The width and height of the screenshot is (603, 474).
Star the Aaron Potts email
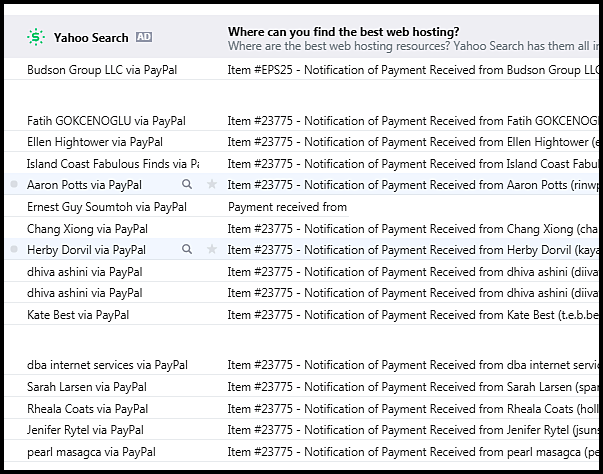coord(212,184)
